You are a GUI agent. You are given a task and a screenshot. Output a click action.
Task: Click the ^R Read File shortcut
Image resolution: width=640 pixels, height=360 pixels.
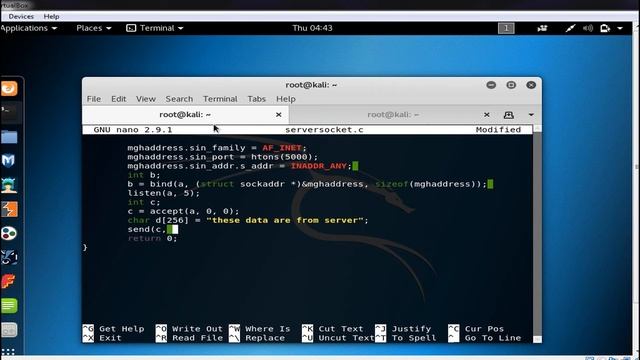(189, 338)
